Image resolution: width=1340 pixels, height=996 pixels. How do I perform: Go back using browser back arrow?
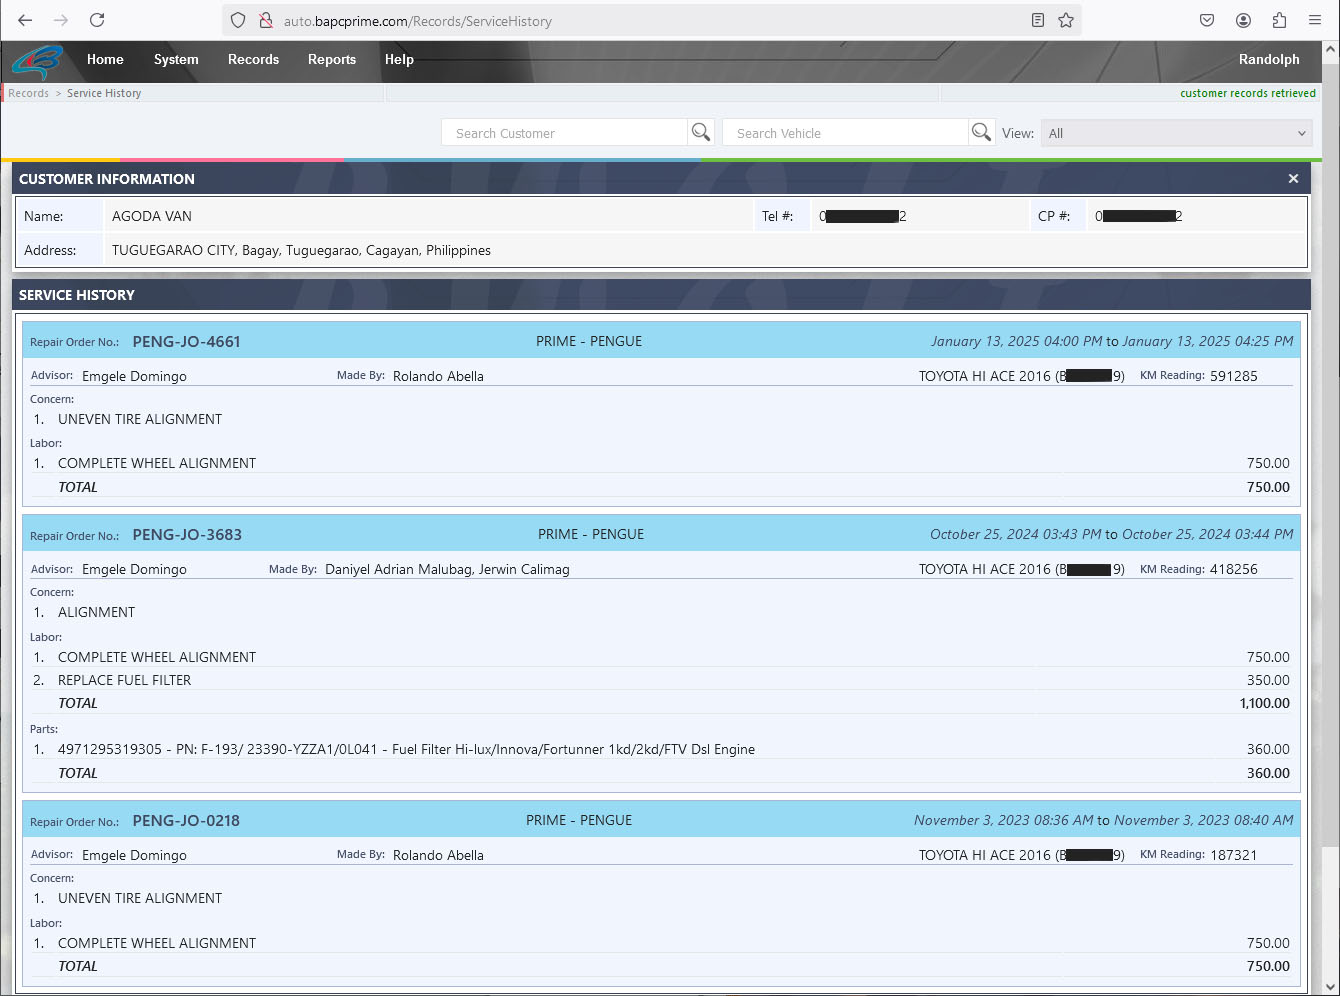click(x=26, y=20)
